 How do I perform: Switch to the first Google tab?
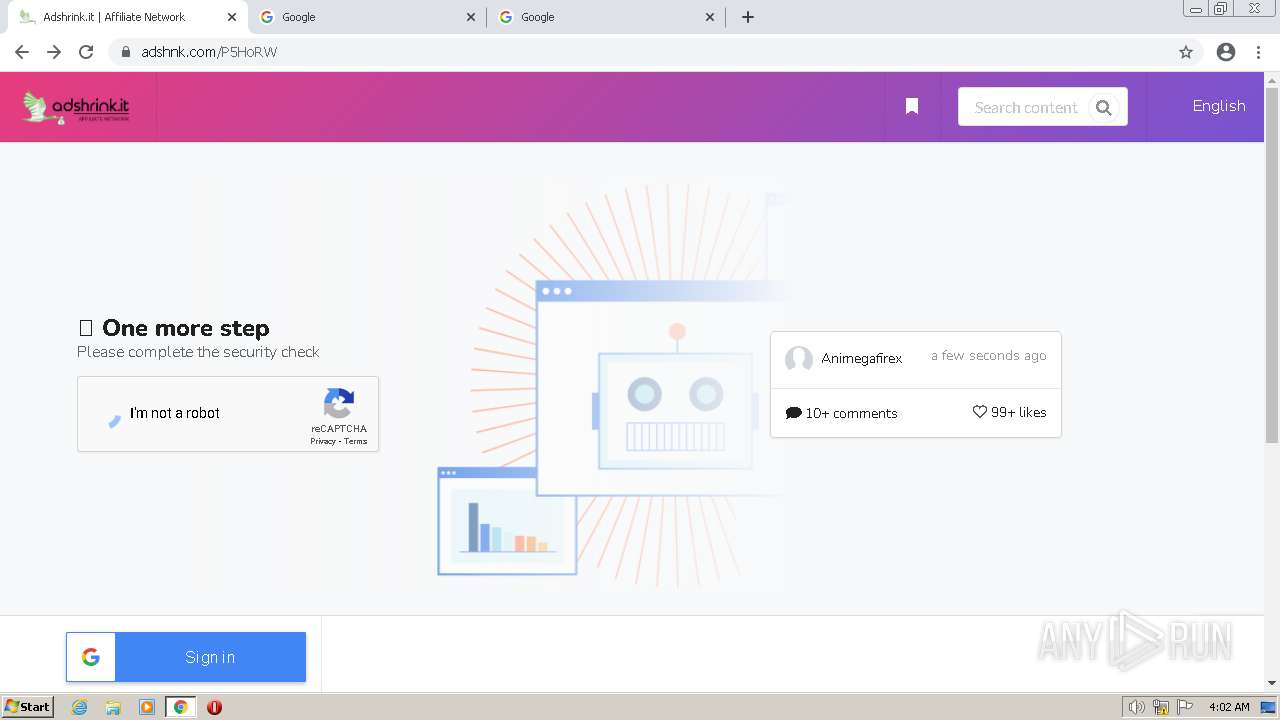pyautogui.click(x=366, y=17)
